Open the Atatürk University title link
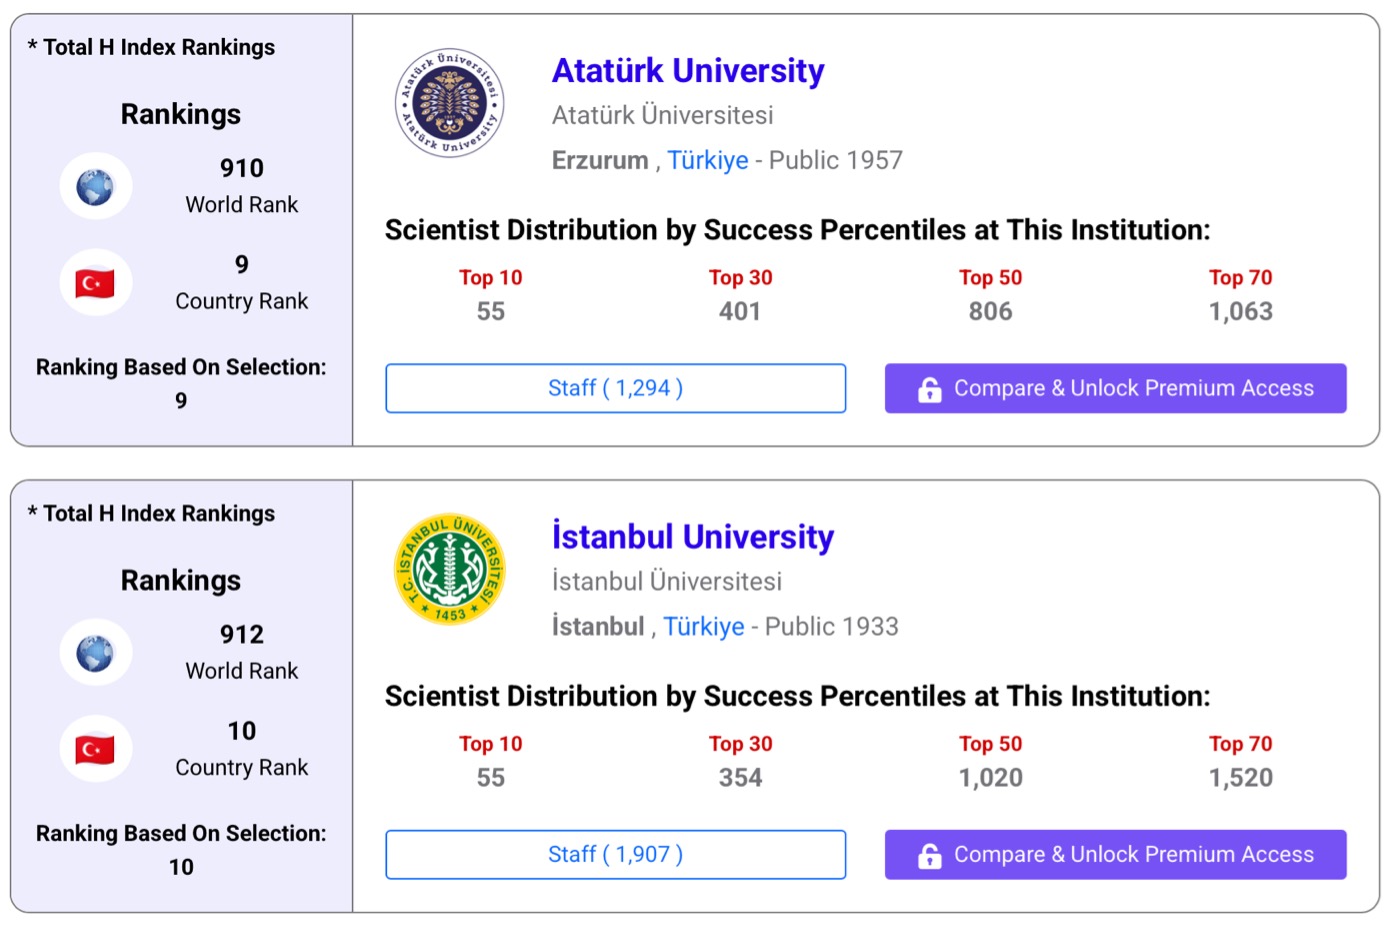 coord(688,71)
